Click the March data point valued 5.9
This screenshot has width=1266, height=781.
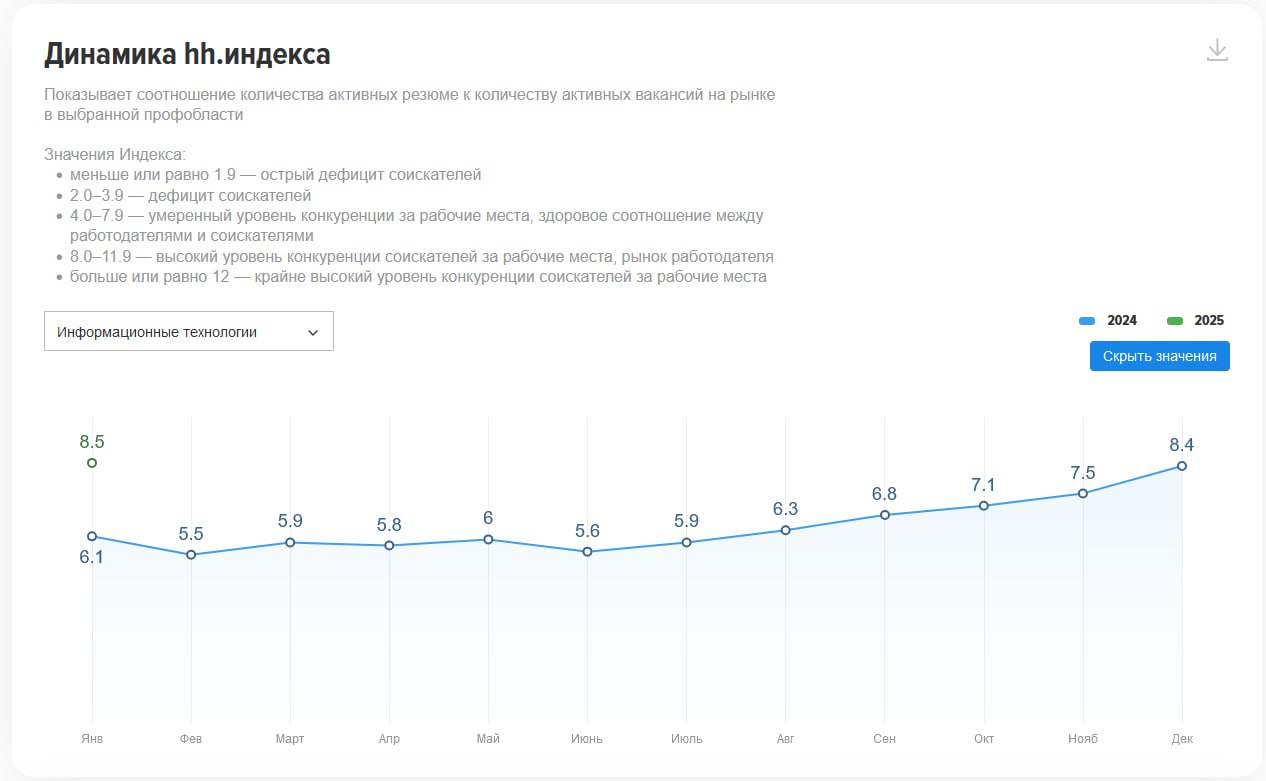pos(290,543)
